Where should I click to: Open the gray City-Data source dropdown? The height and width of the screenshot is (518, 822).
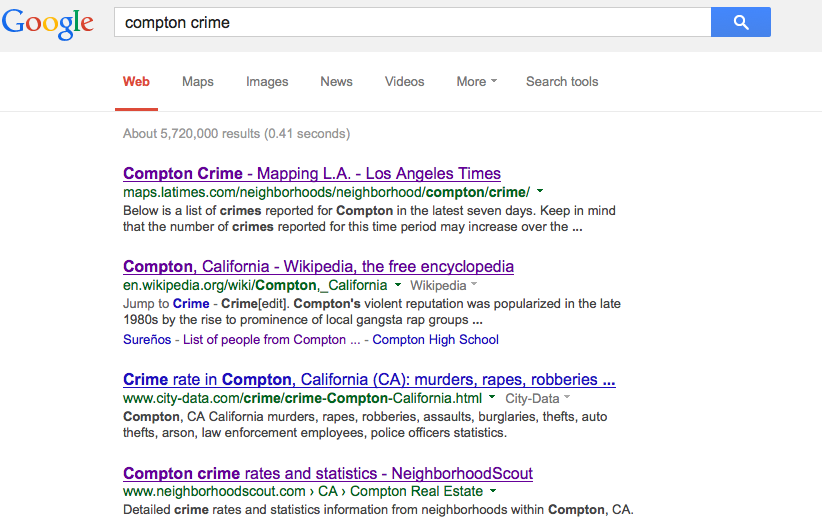[537, 398]
